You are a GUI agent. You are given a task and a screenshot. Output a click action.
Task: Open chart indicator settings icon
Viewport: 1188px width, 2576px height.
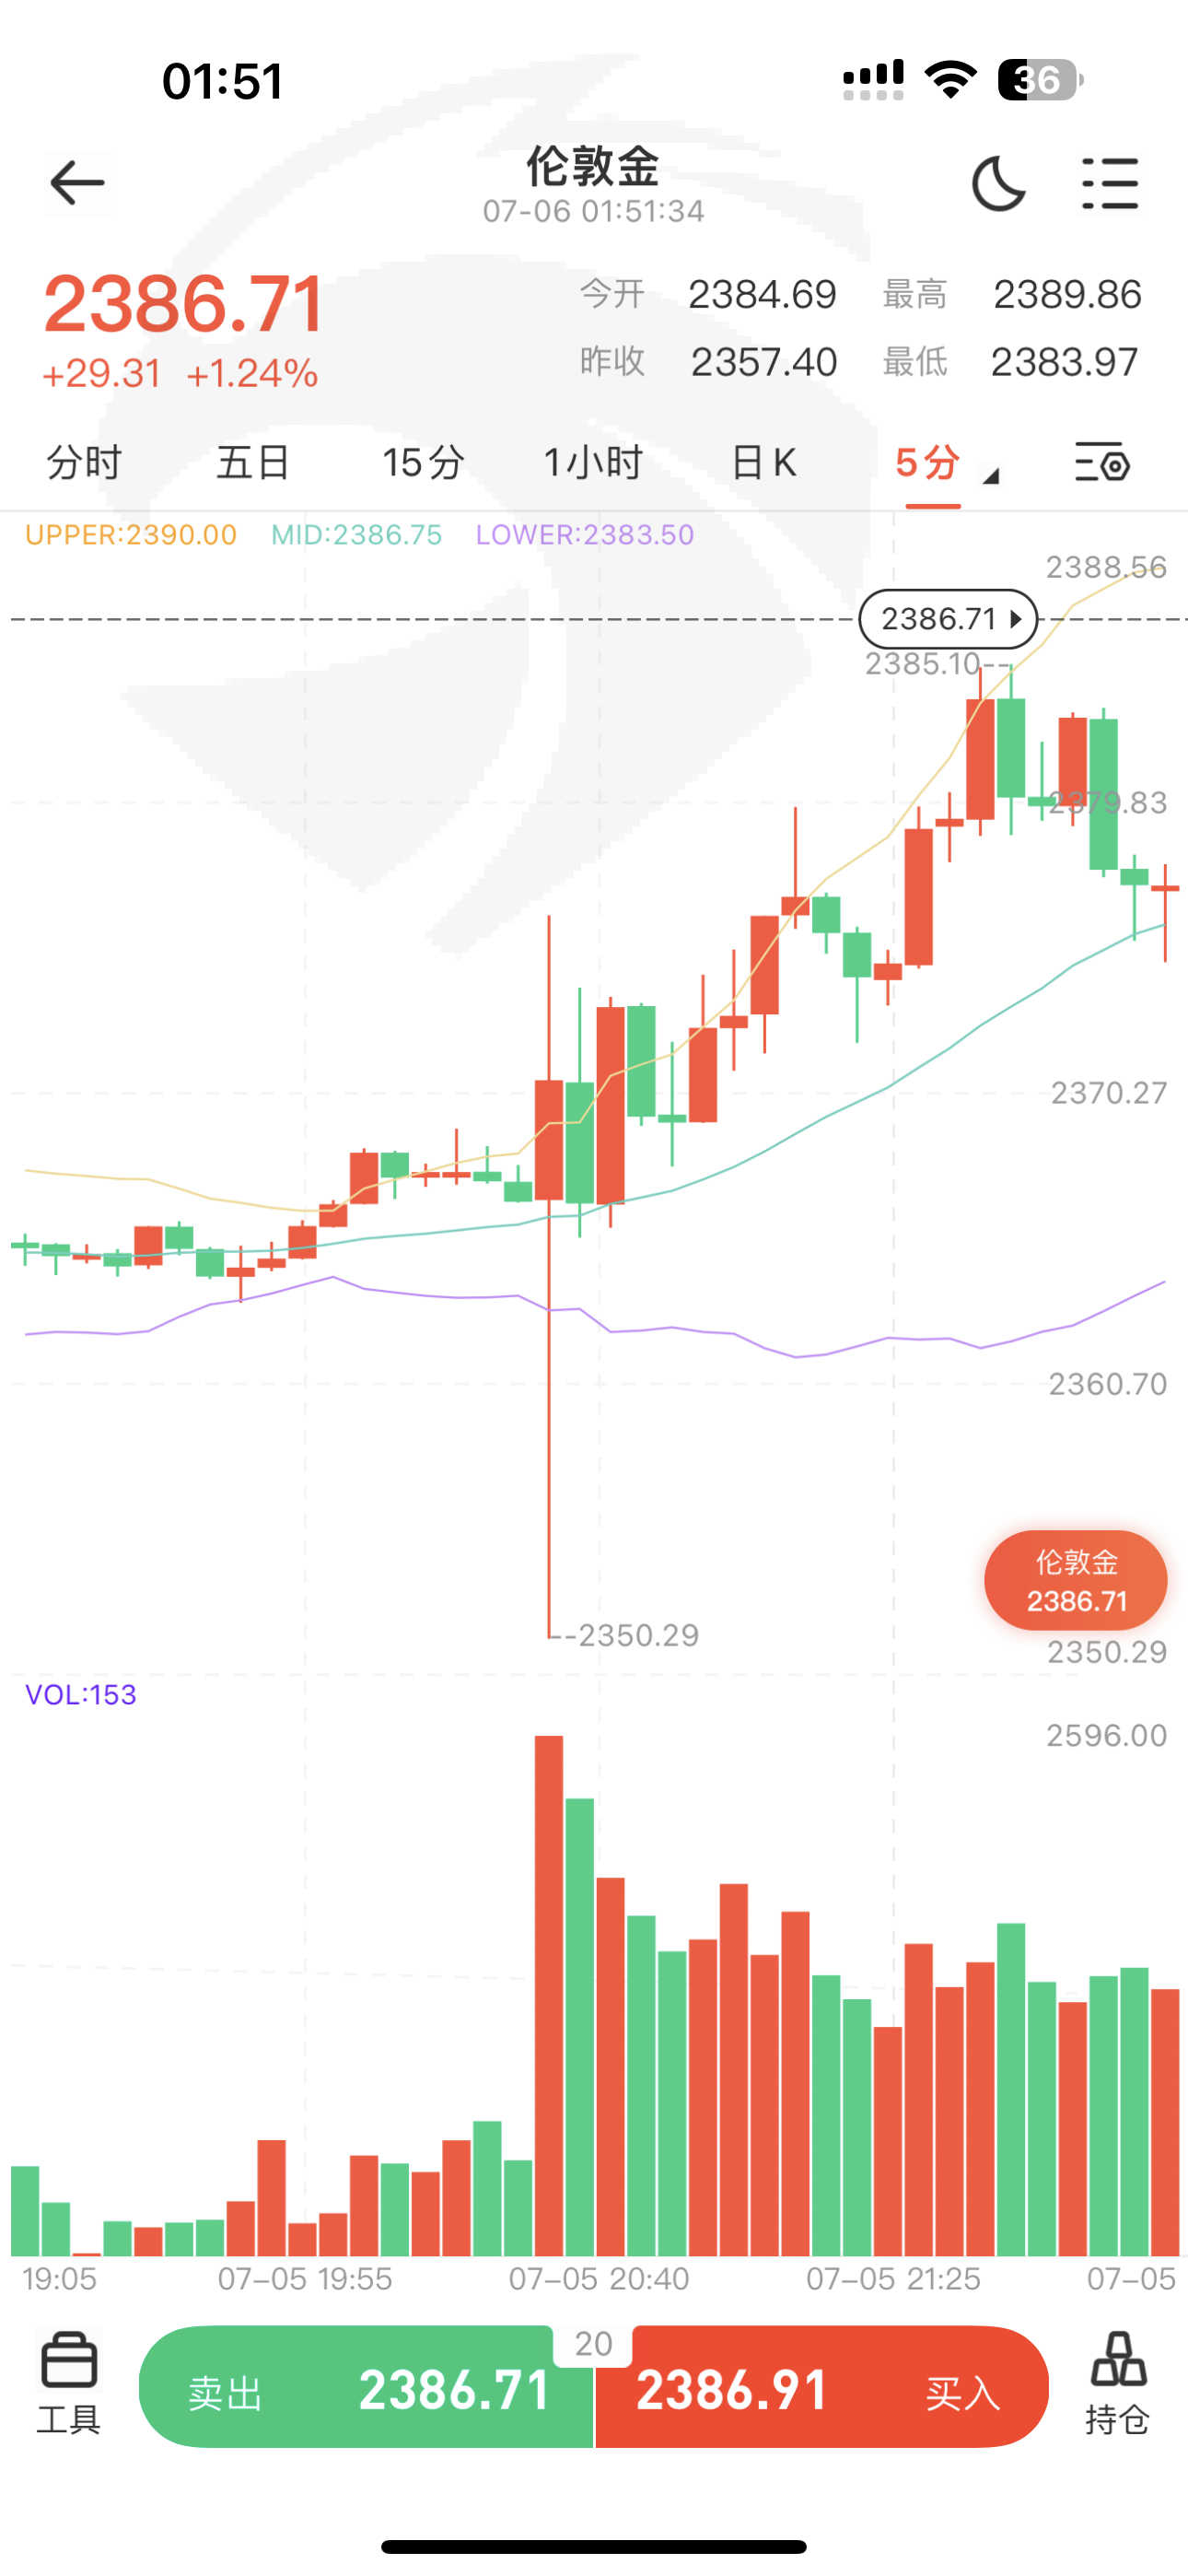pos(1102,464)
